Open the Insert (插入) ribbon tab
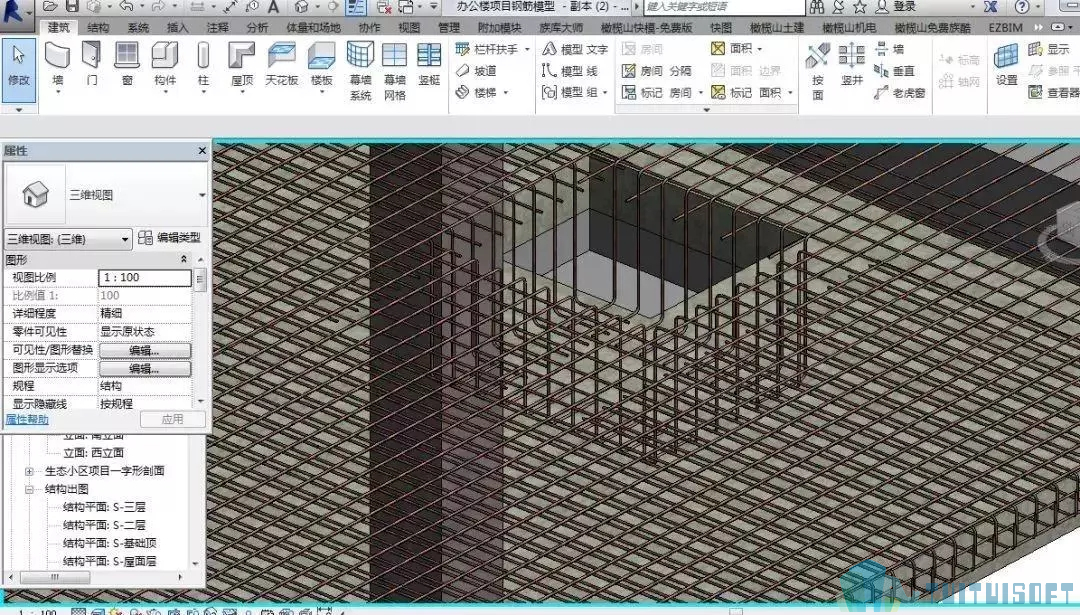 (178, 28)
